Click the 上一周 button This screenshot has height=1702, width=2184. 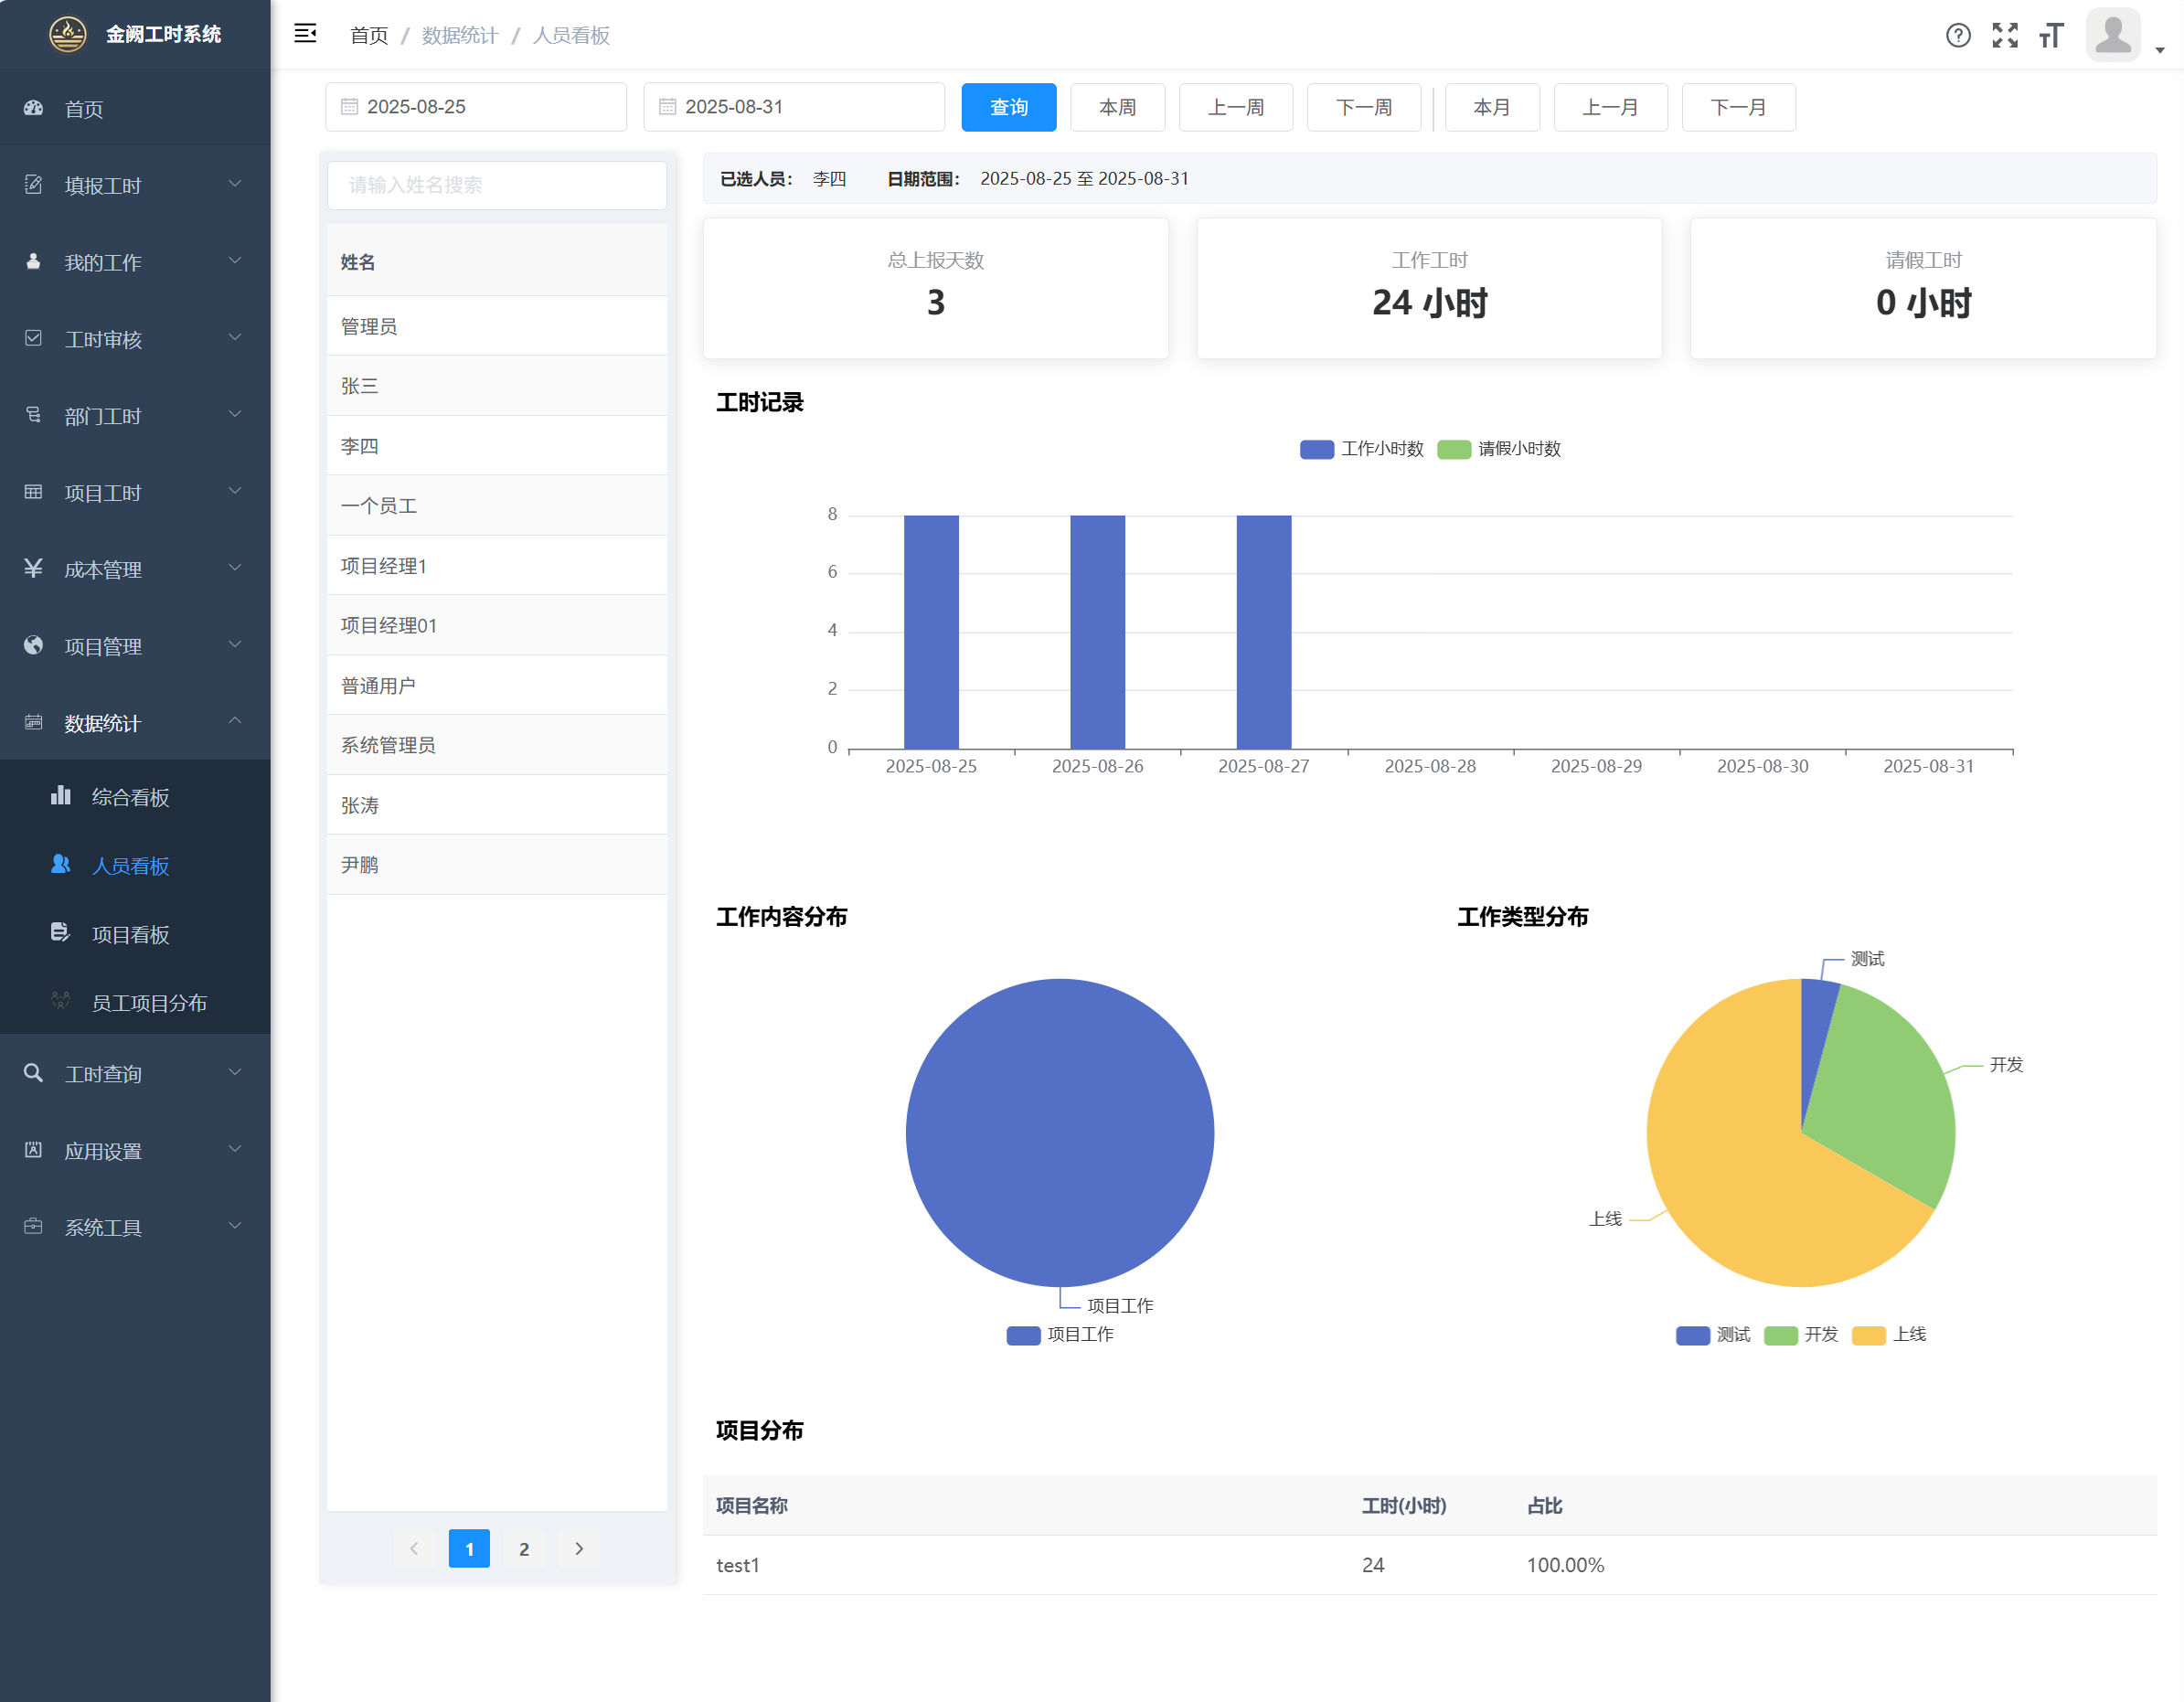coord(1235,107)
